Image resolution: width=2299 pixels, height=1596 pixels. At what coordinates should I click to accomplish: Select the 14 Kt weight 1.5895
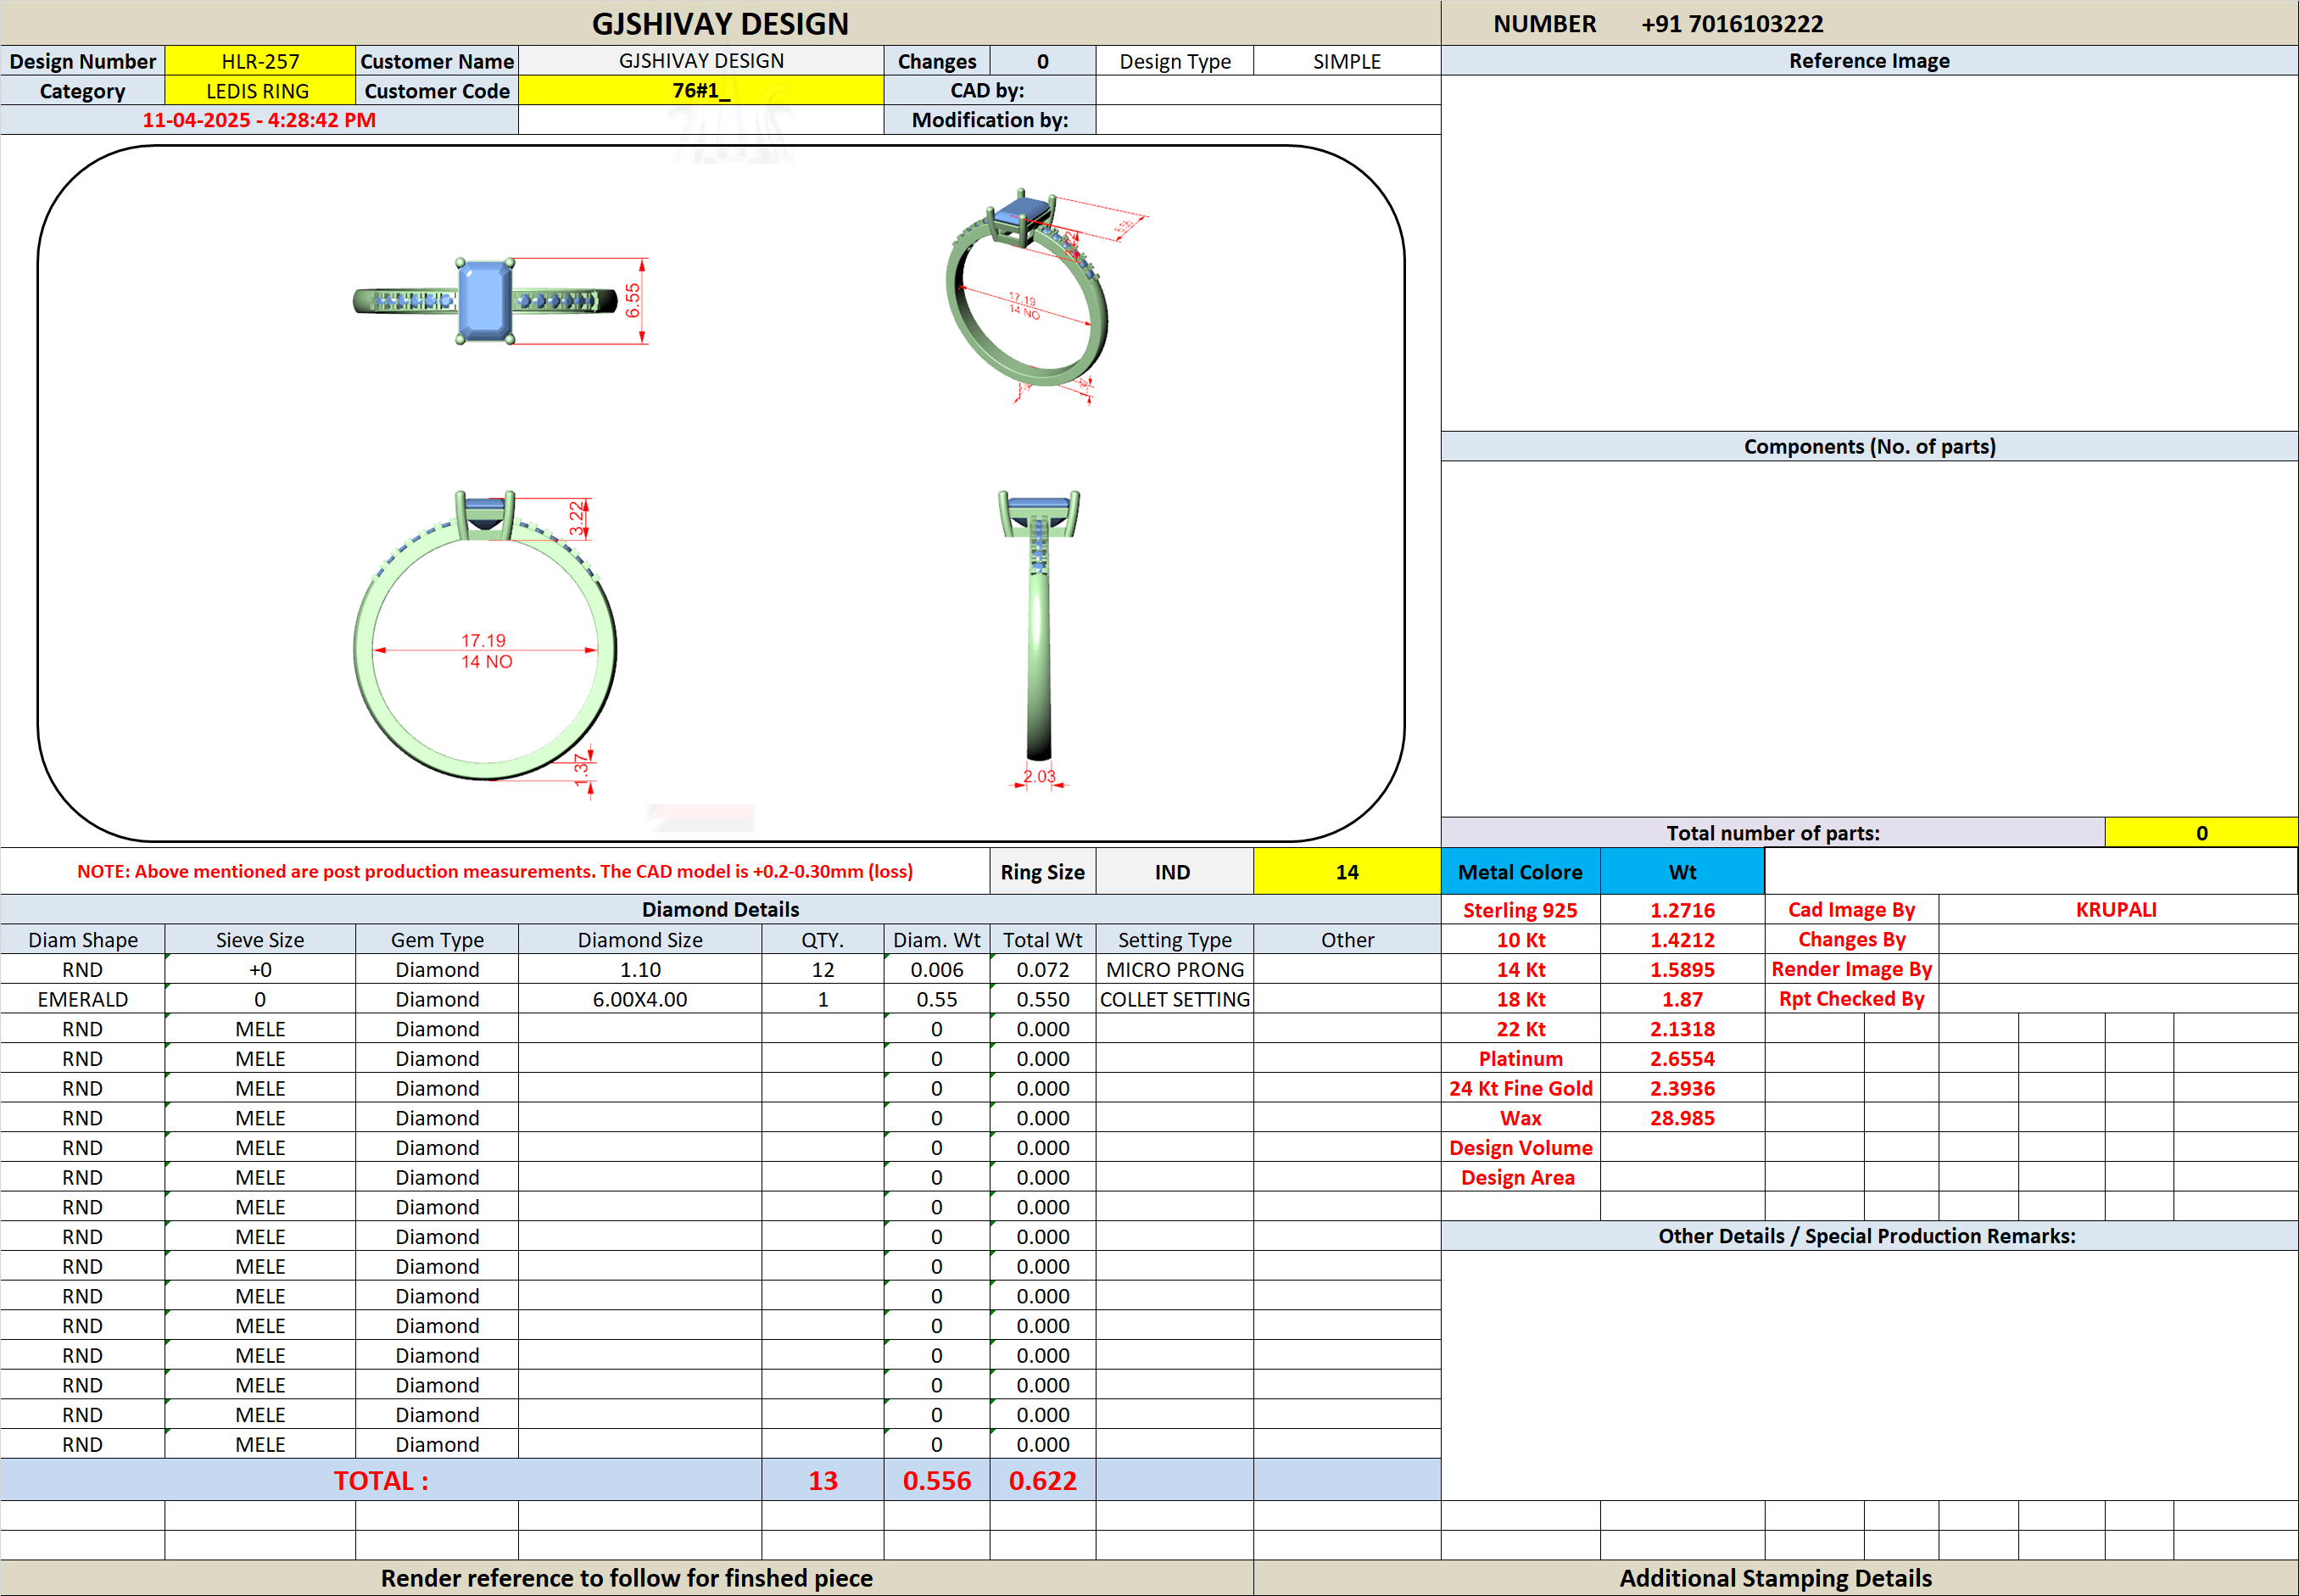coord(1682,970)
